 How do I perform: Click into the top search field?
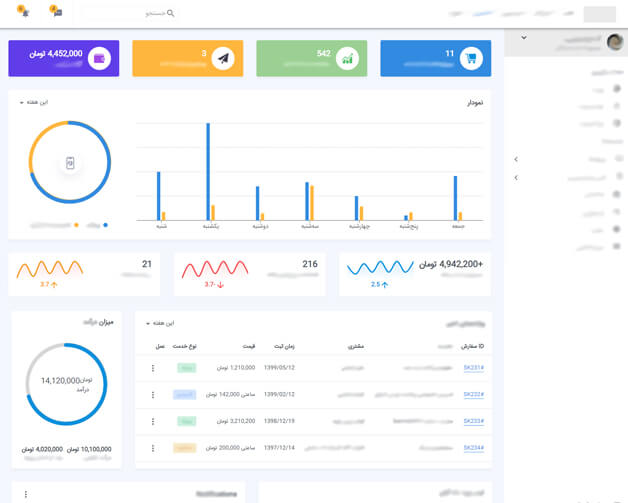coord(128,13)
